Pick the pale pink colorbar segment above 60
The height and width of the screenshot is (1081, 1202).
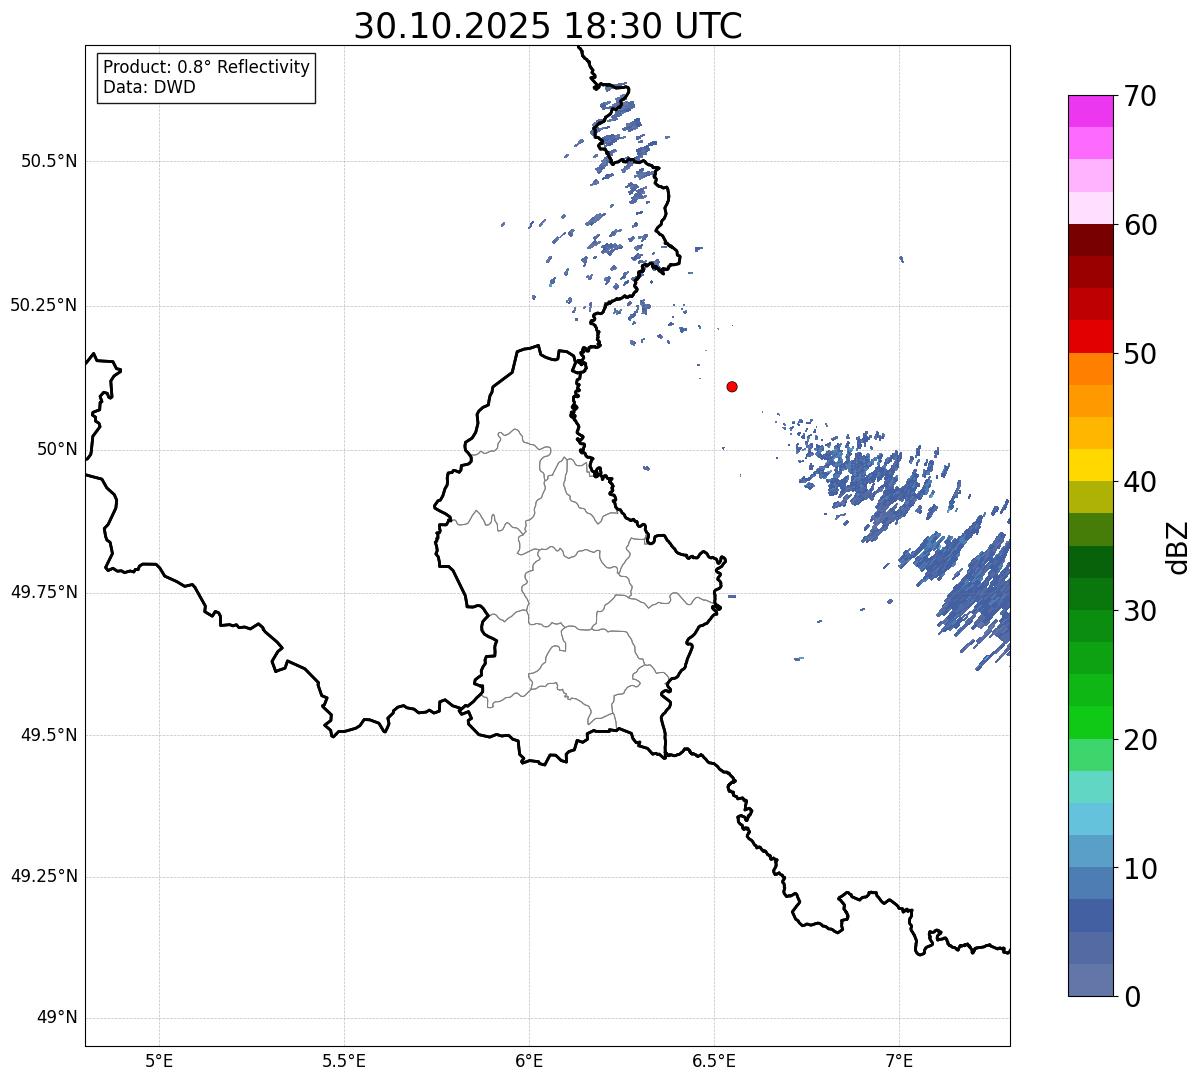[1090, 208]
